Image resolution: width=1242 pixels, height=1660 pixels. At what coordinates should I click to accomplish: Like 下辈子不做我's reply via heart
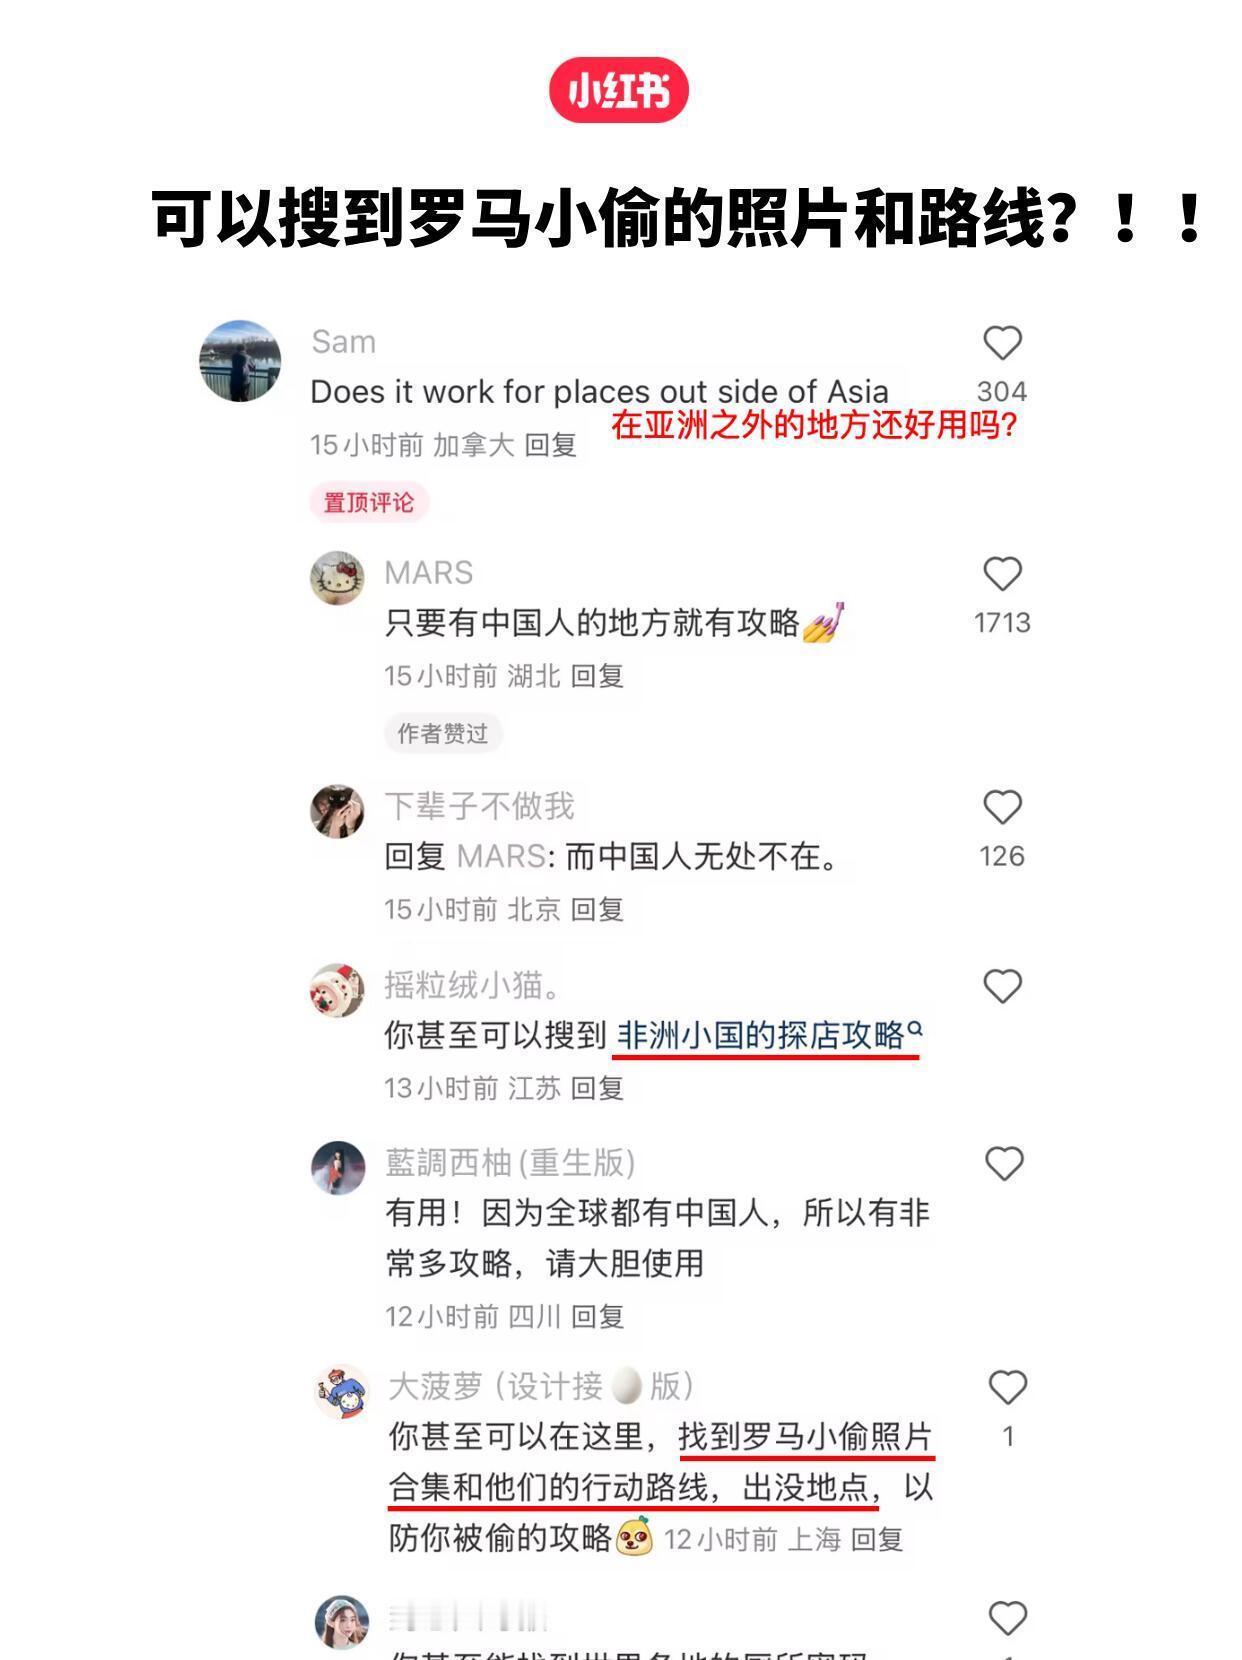(x=1002, y=807)
